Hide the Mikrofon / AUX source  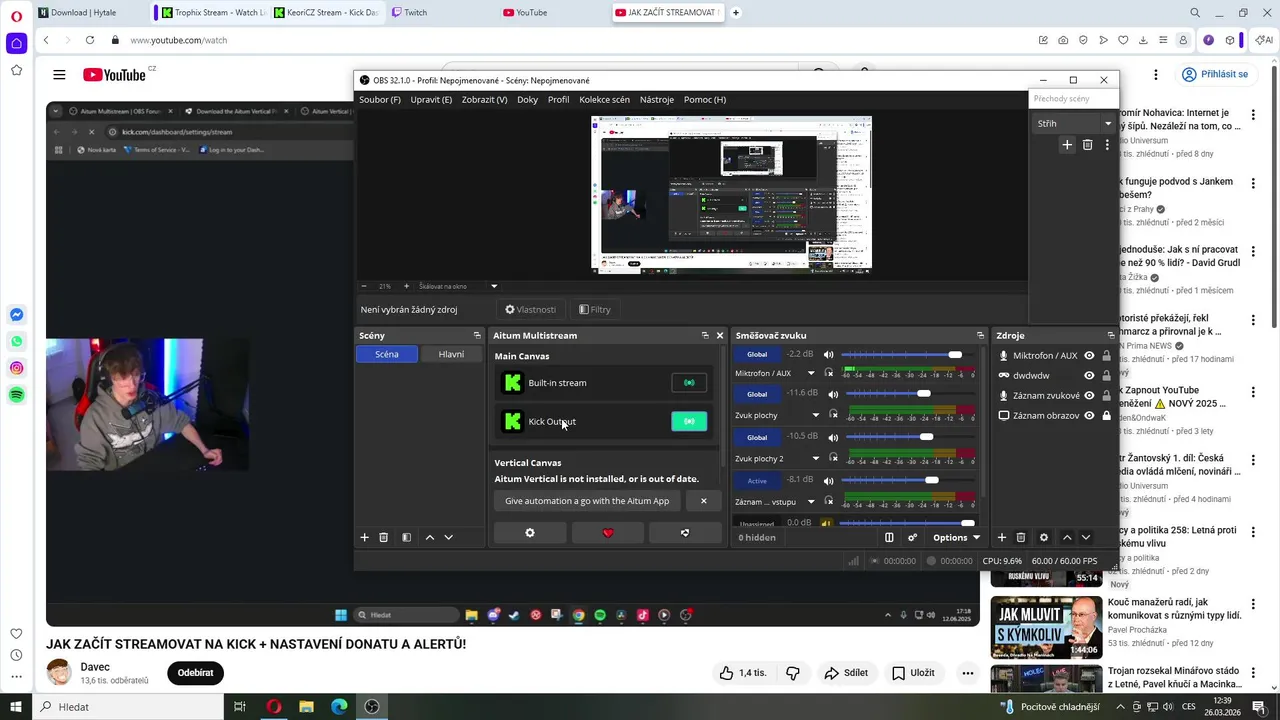1089,356
